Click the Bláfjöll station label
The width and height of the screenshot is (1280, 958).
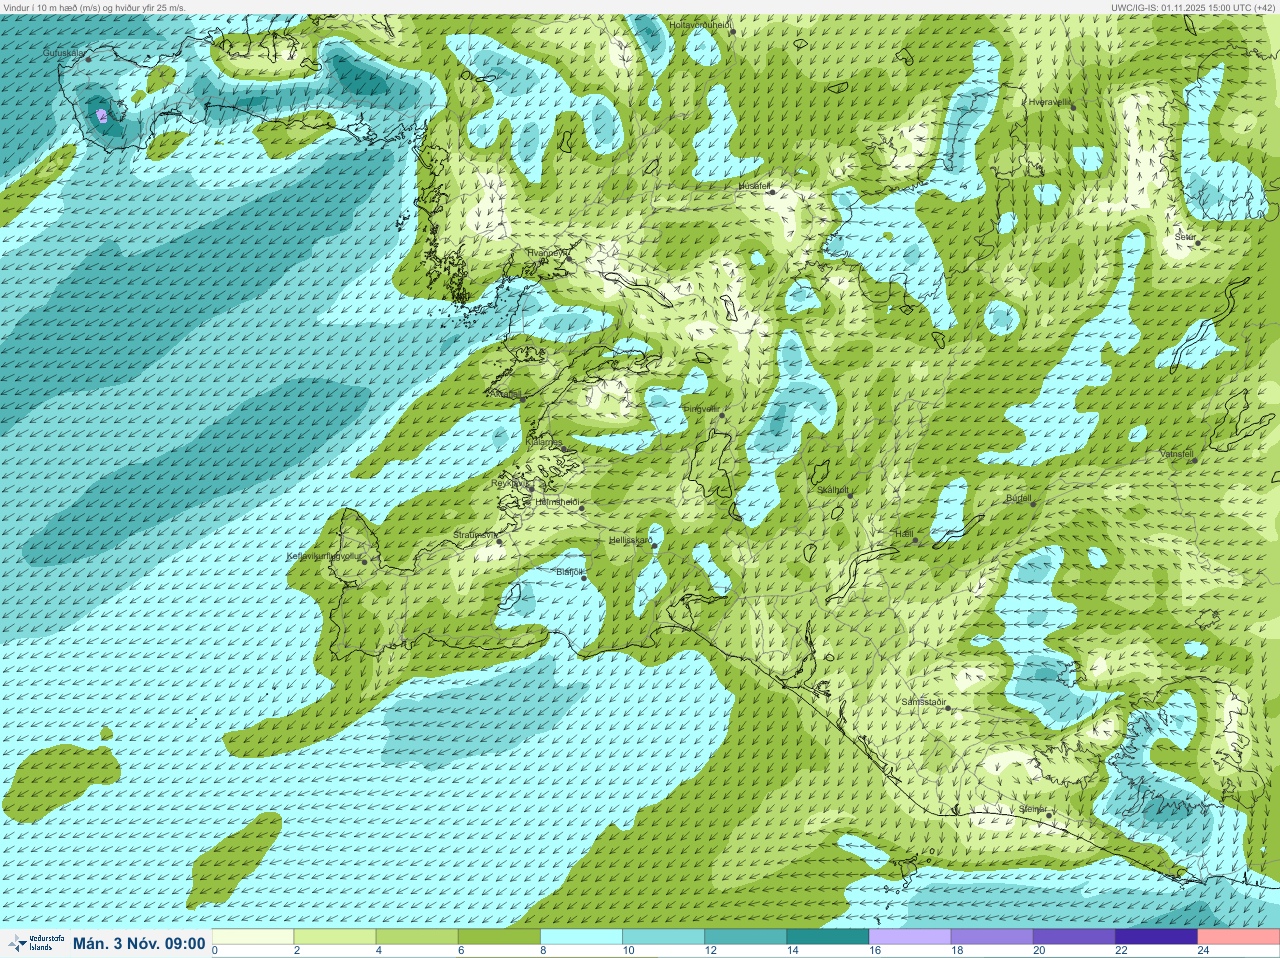[x=569, y=572]
